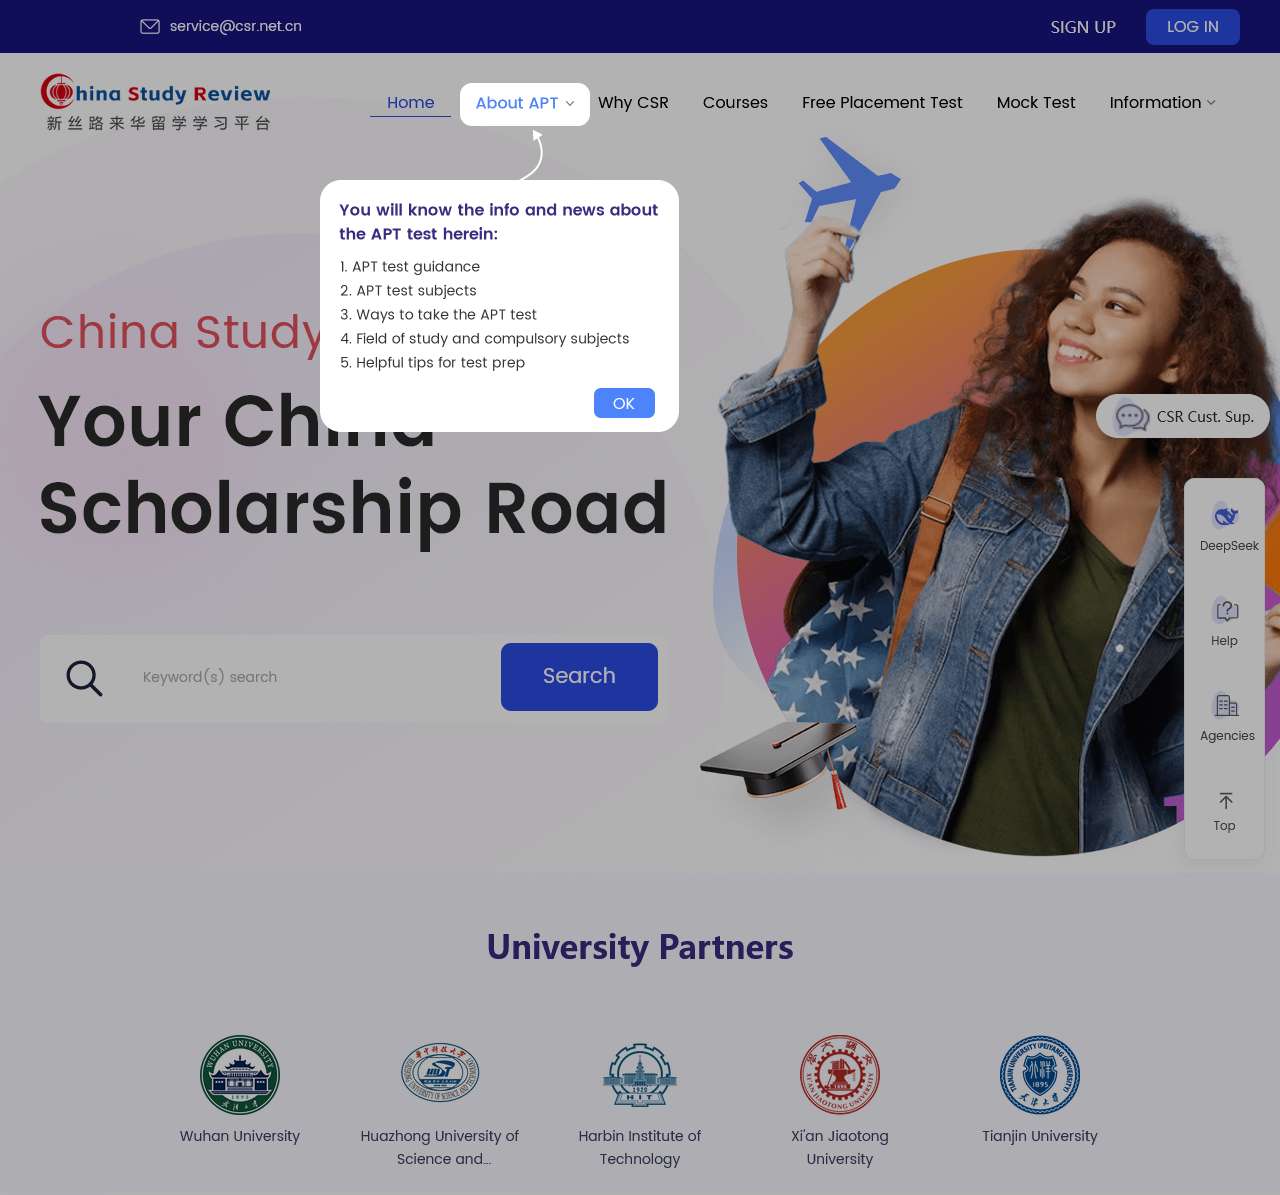
Task: Go to Free Placement Test page
Action: click(882, 103)
